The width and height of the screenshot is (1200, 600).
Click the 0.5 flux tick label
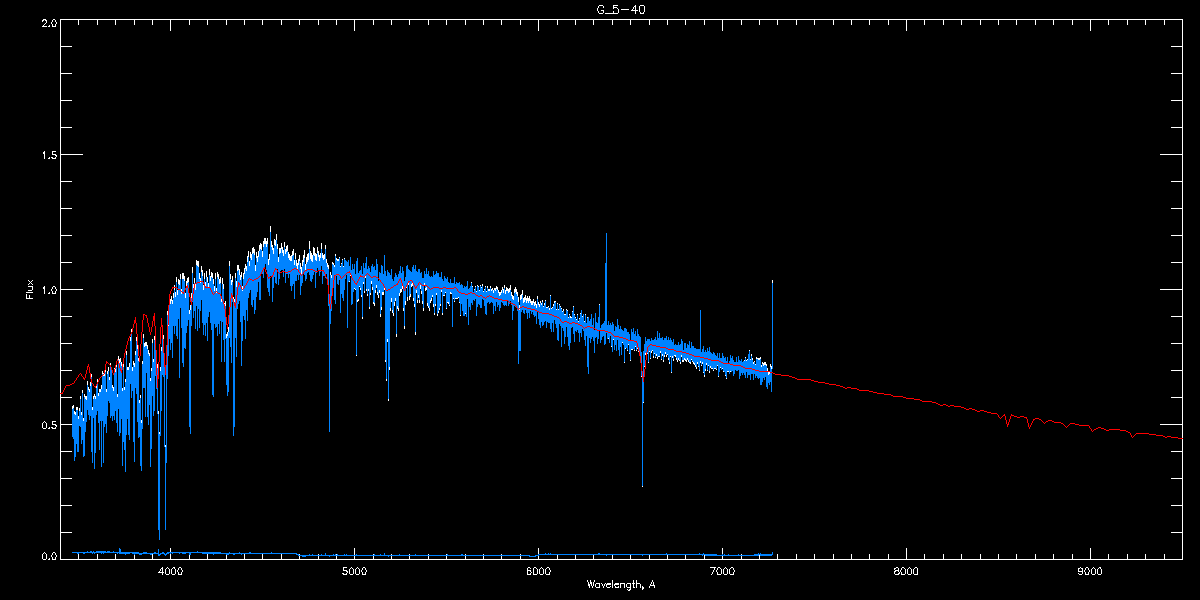coord(47,424)
